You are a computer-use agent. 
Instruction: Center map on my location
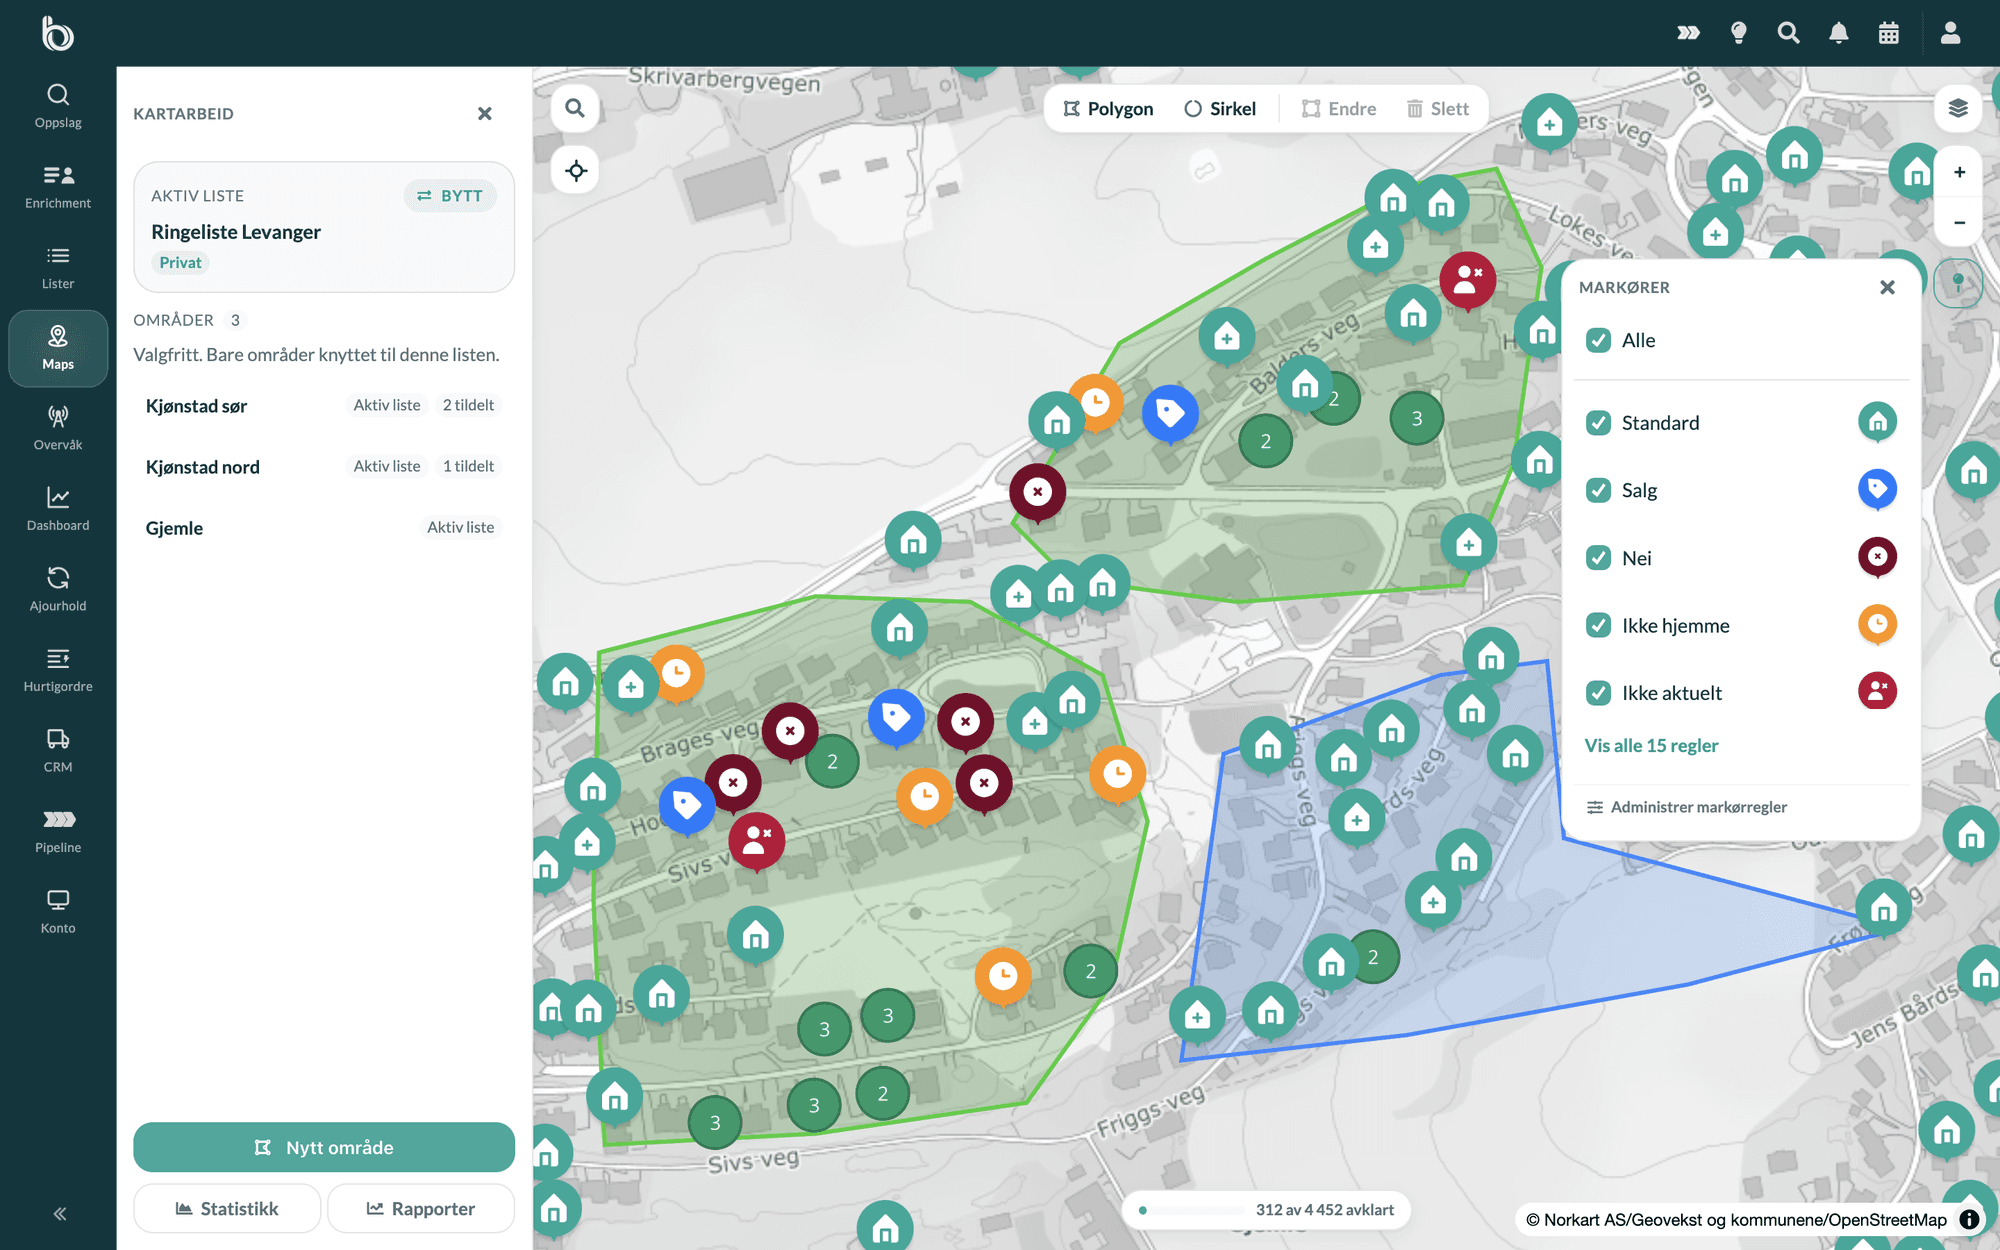coord(575,170)
